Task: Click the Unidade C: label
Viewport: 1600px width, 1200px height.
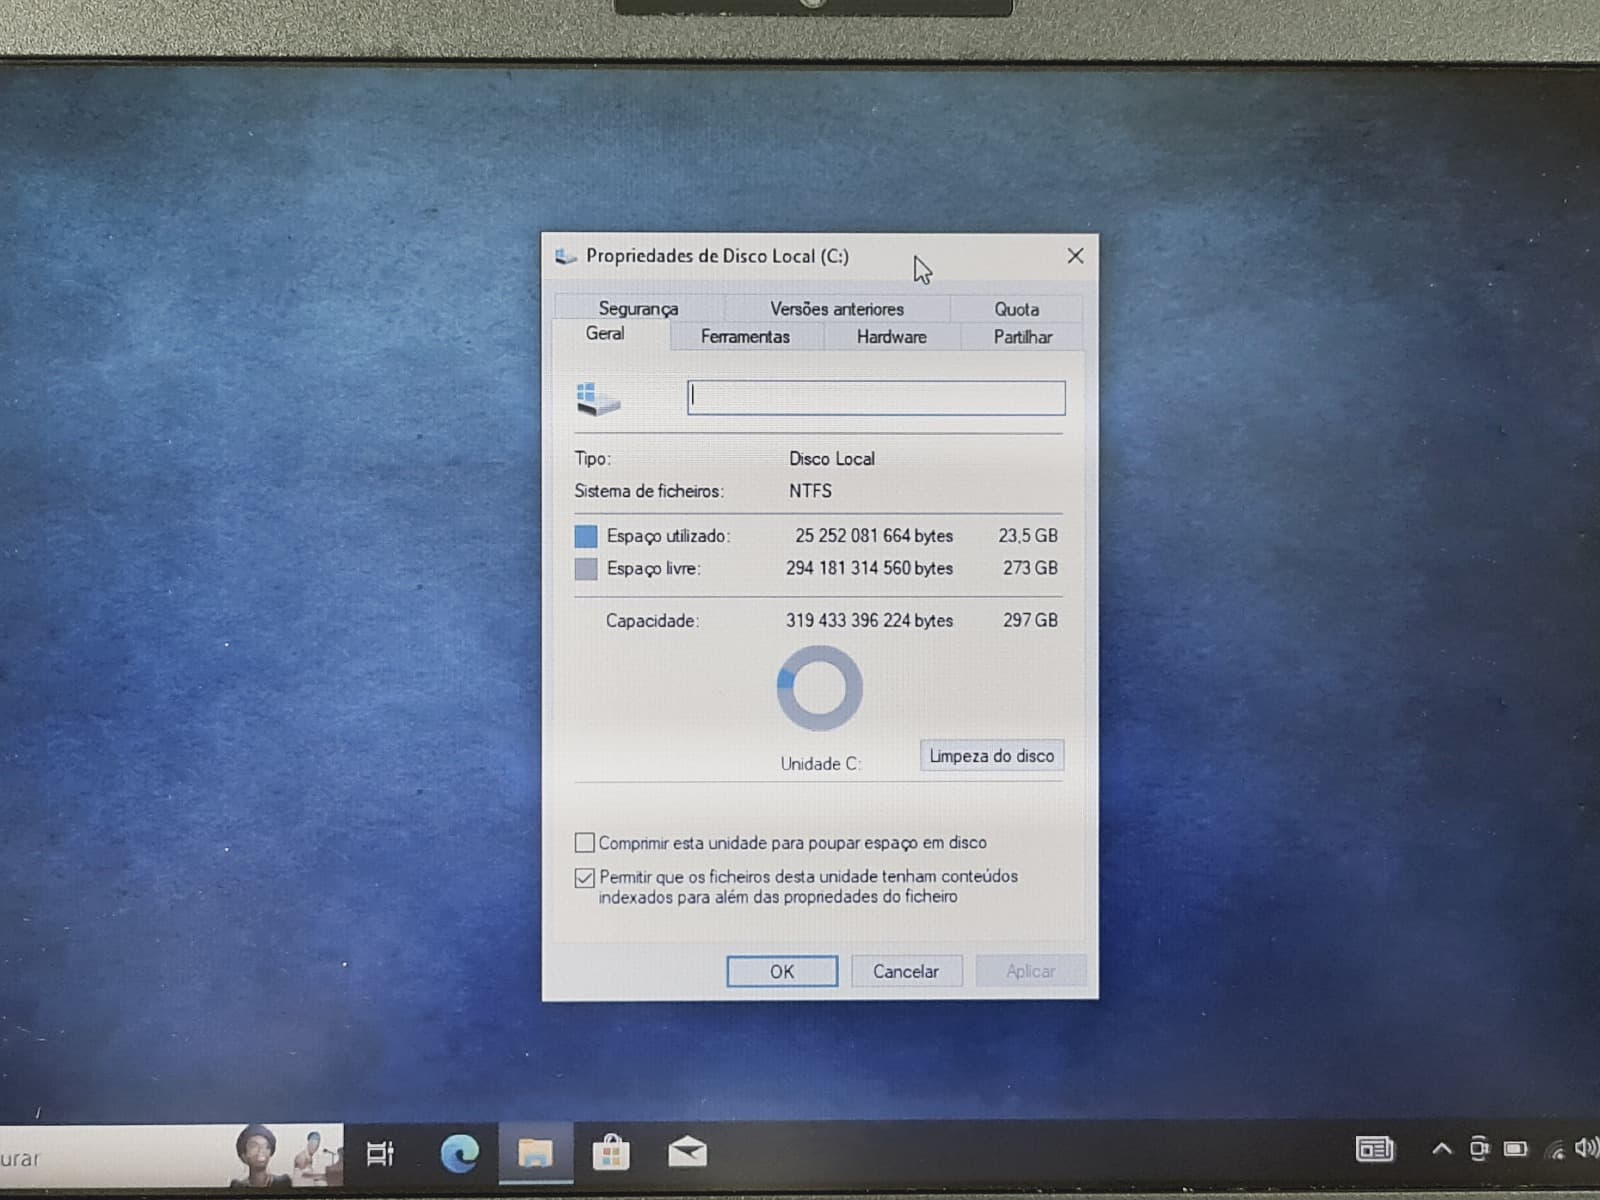Action: coord(820,764)
